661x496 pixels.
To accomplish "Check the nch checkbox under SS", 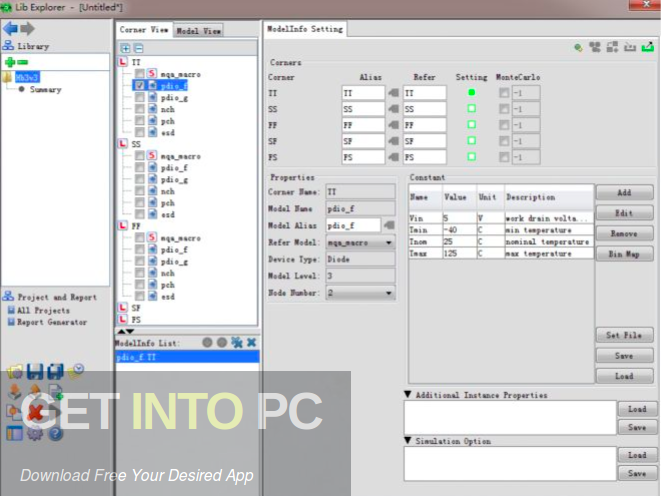I will [140, 191].
